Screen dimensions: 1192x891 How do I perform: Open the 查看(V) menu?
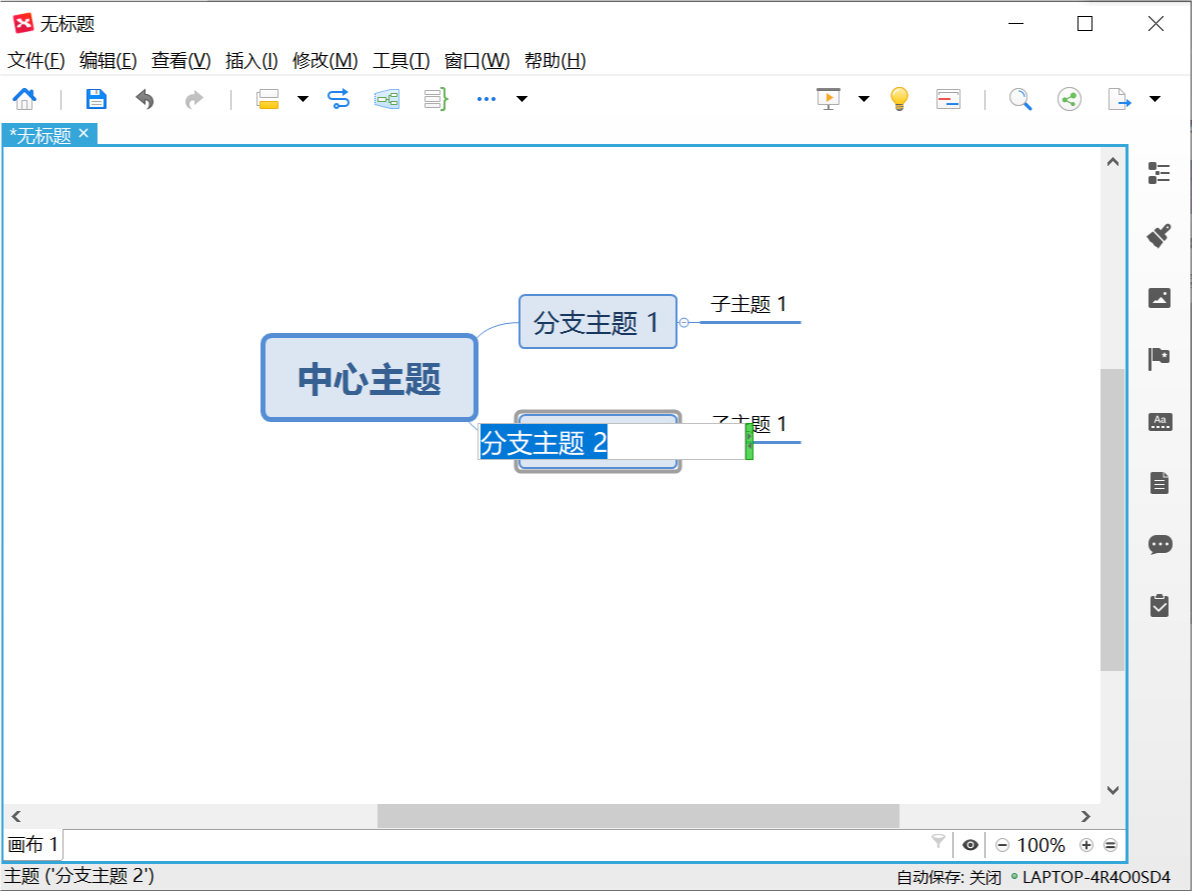pos(181,61)
